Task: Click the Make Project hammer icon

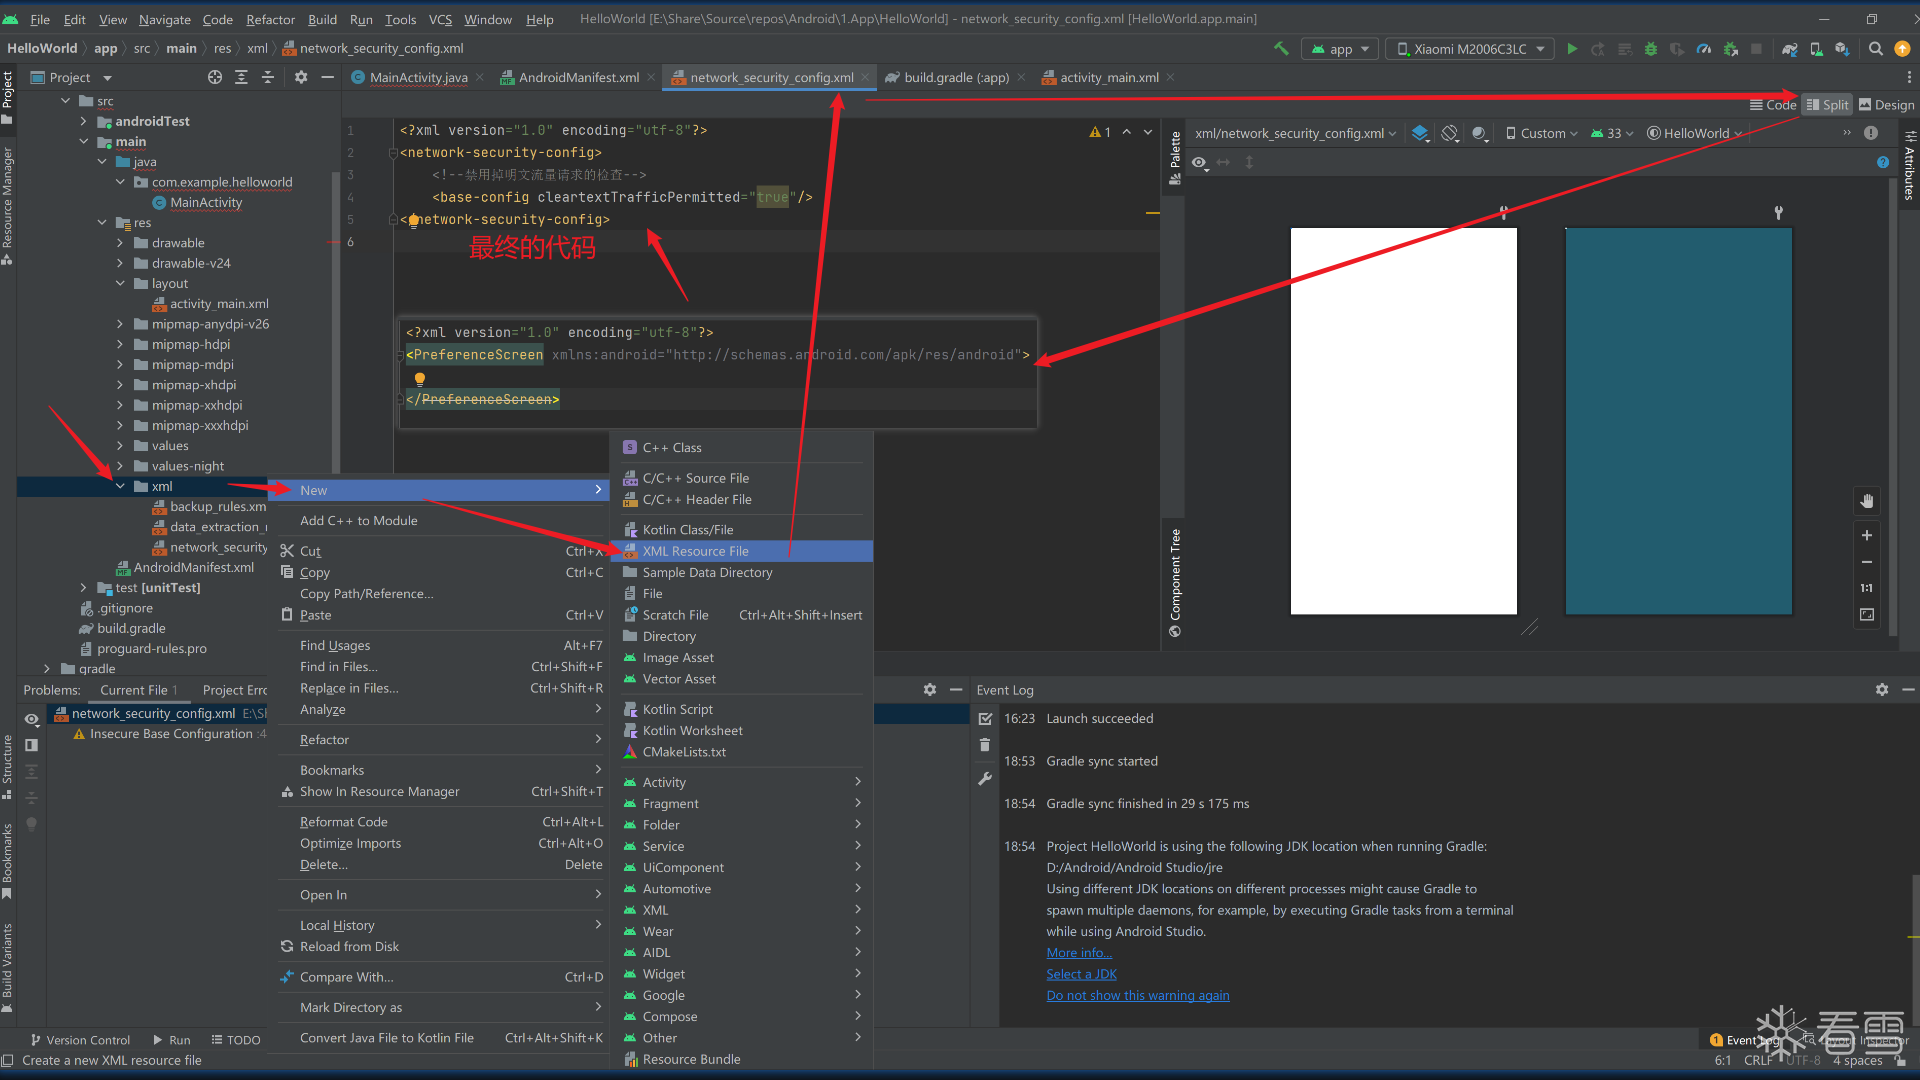Action: tap(1281, 48)
